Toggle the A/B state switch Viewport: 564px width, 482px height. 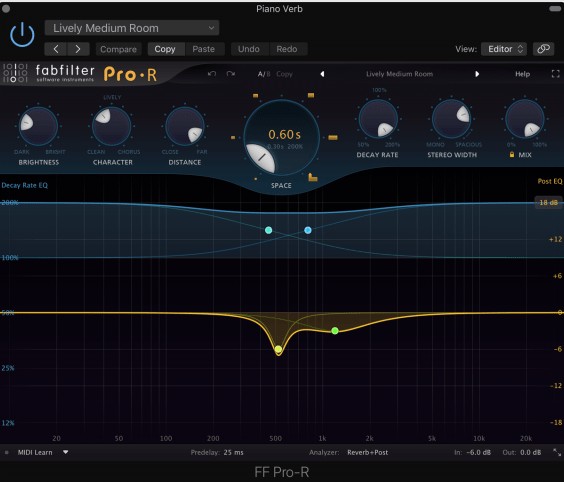pyautogui.click(x=264, y=74)
